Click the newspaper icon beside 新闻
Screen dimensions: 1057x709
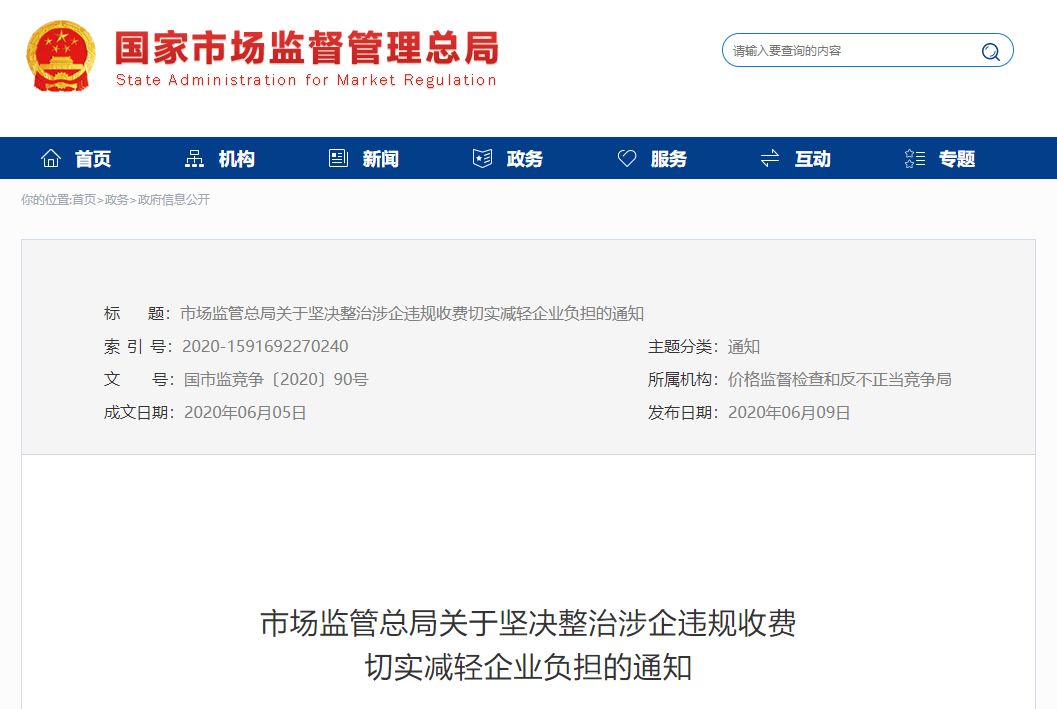click(x=338, y=158)
